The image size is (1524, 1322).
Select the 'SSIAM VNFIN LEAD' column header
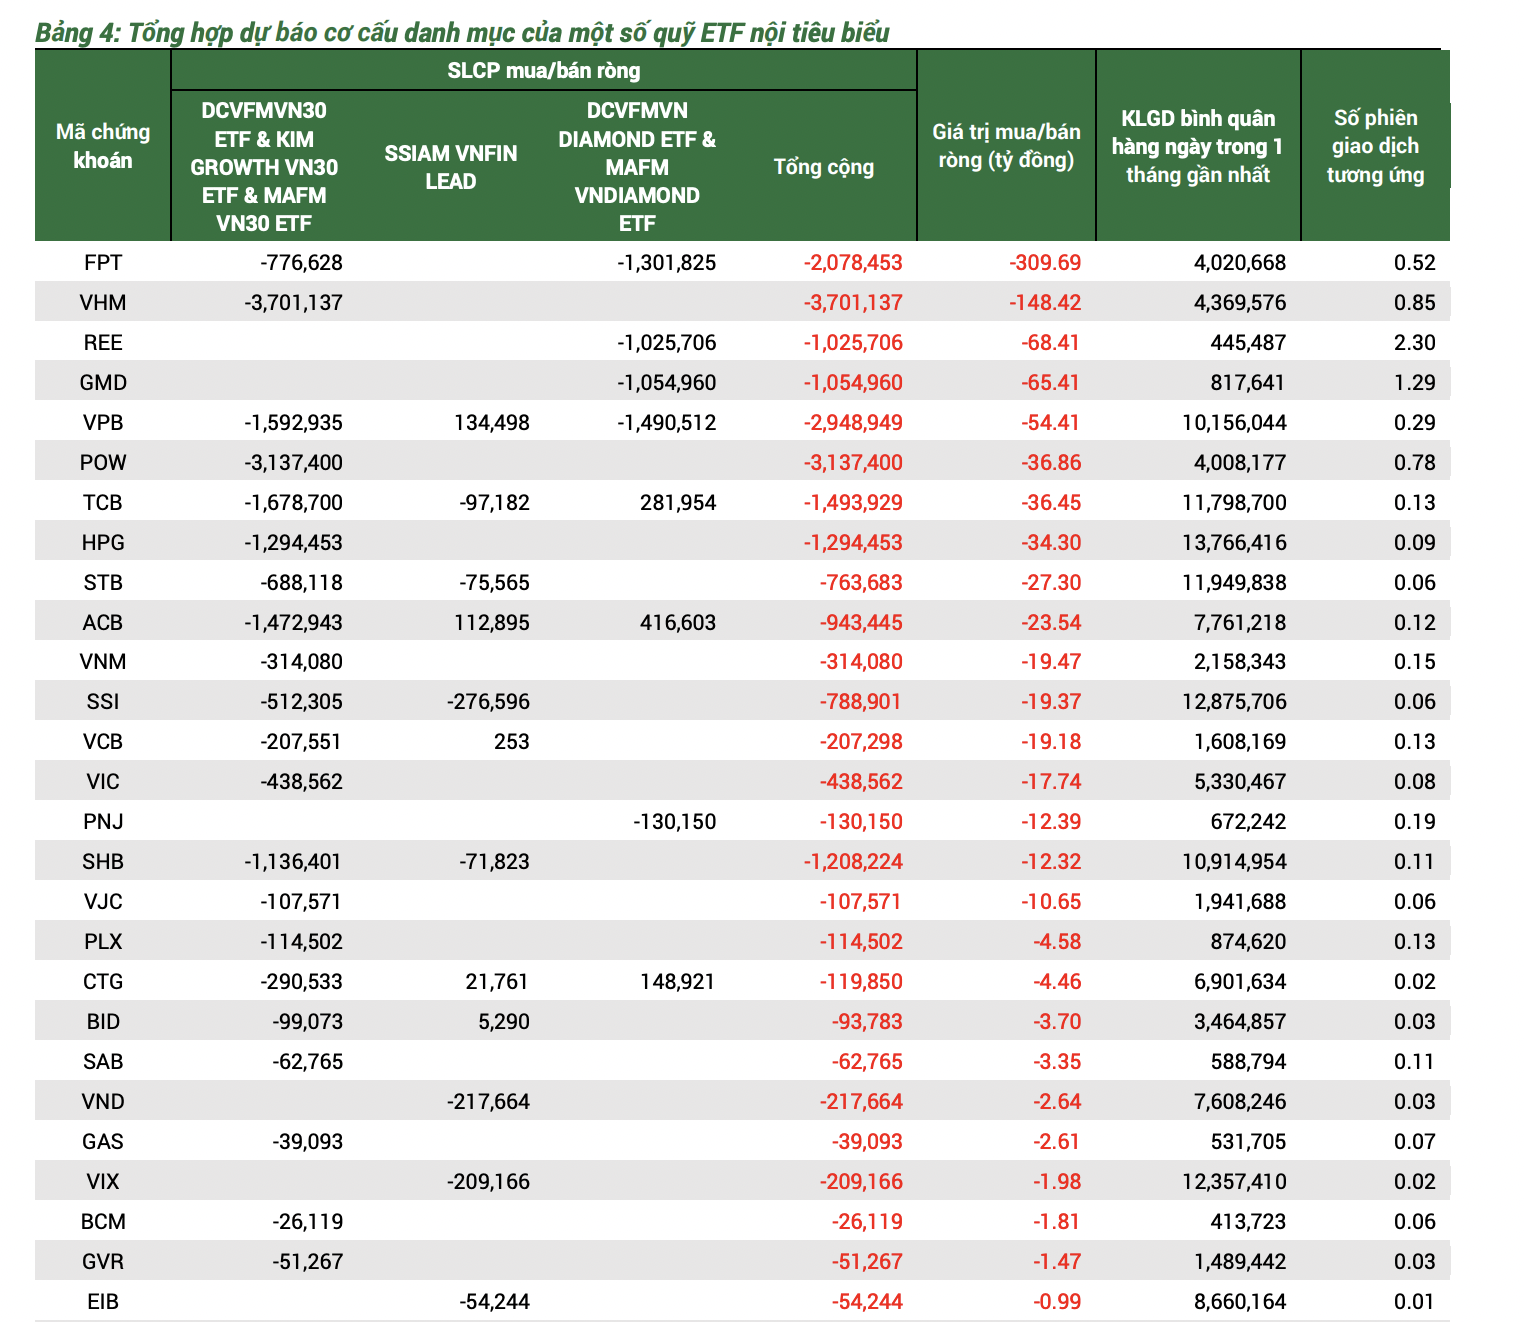450,167
